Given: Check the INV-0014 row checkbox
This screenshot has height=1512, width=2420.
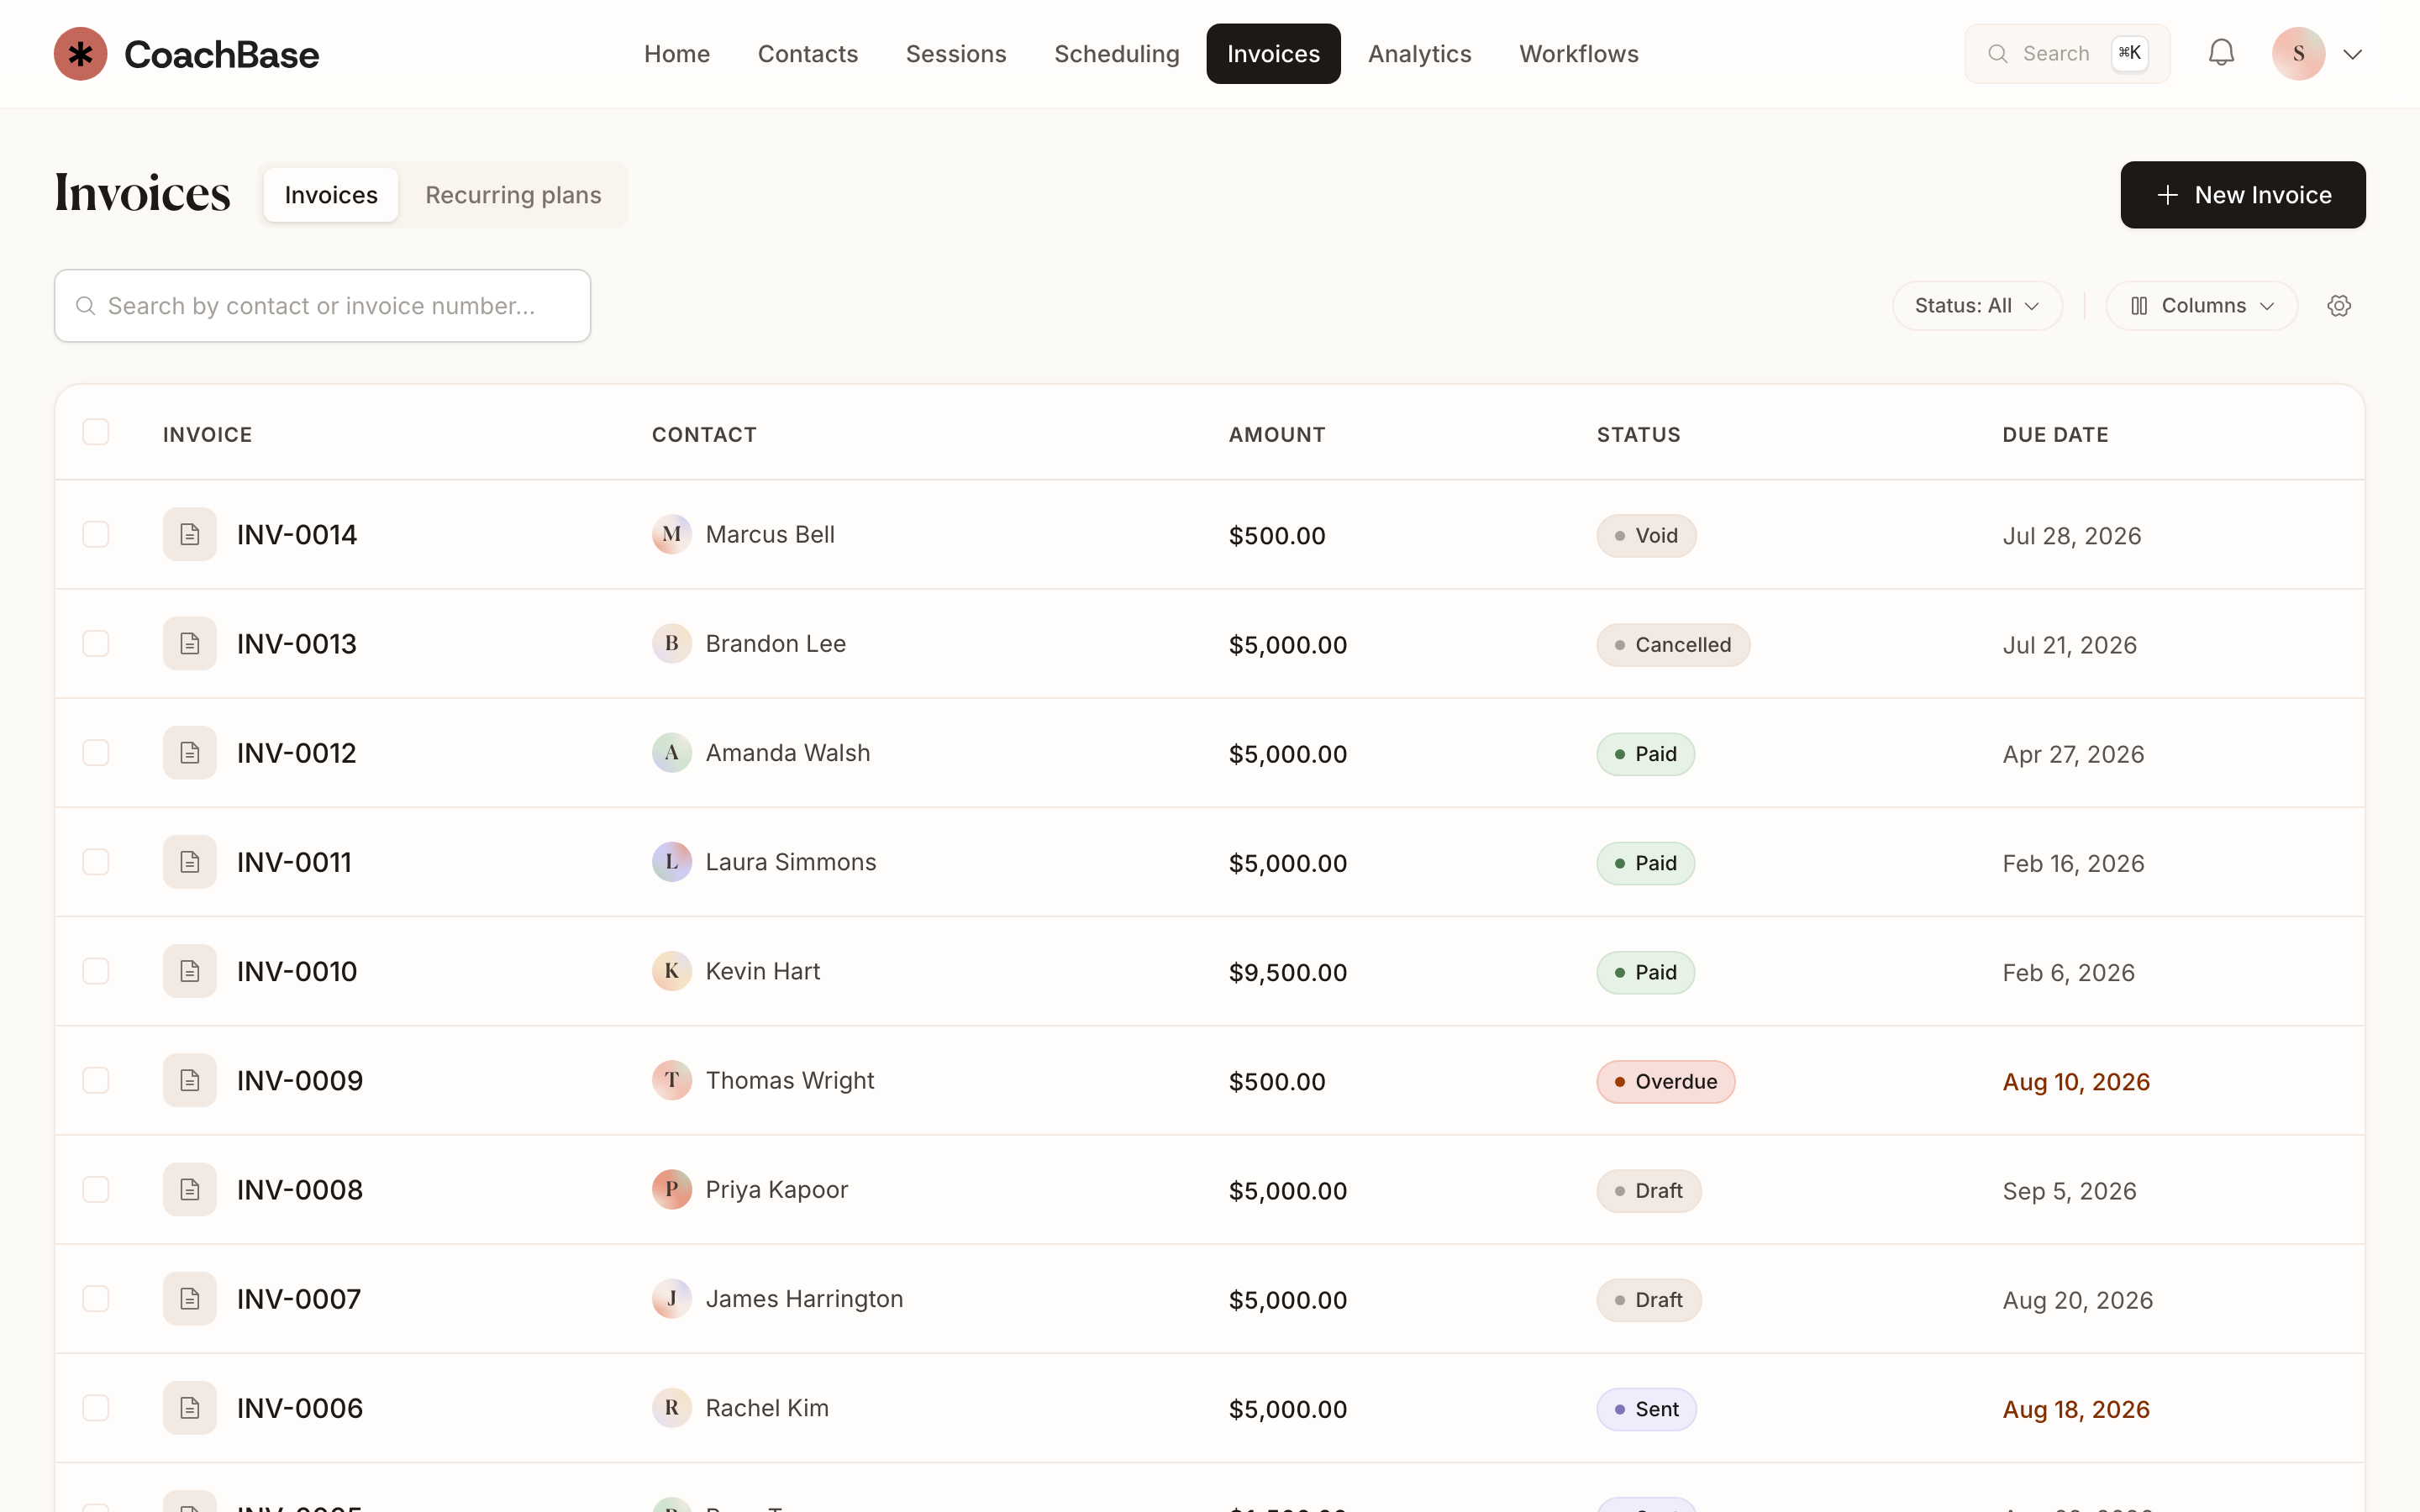Looking at the screenshot, I should pos(96,535).
